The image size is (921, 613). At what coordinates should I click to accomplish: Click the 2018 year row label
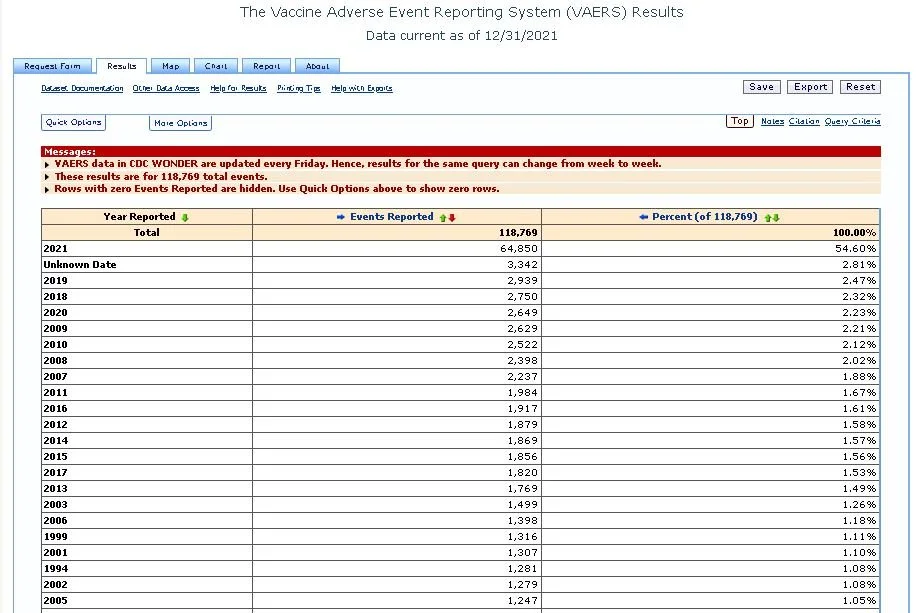(x=55, y=297)
